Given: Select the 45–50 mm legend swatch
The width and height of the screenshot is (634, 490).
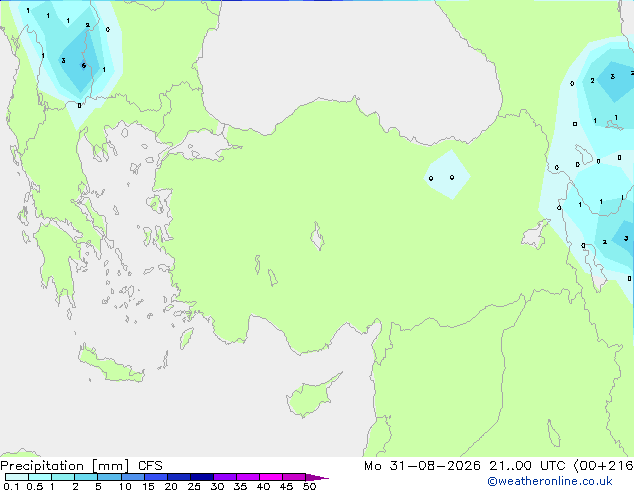Looking at the screenshot, I should tap(294, 477).
